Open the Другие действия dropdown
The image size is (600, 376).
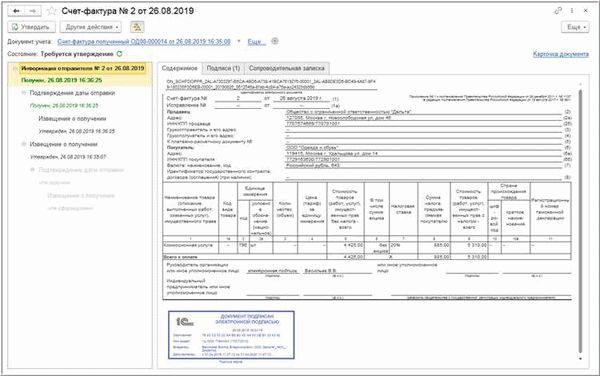(90, 27)
